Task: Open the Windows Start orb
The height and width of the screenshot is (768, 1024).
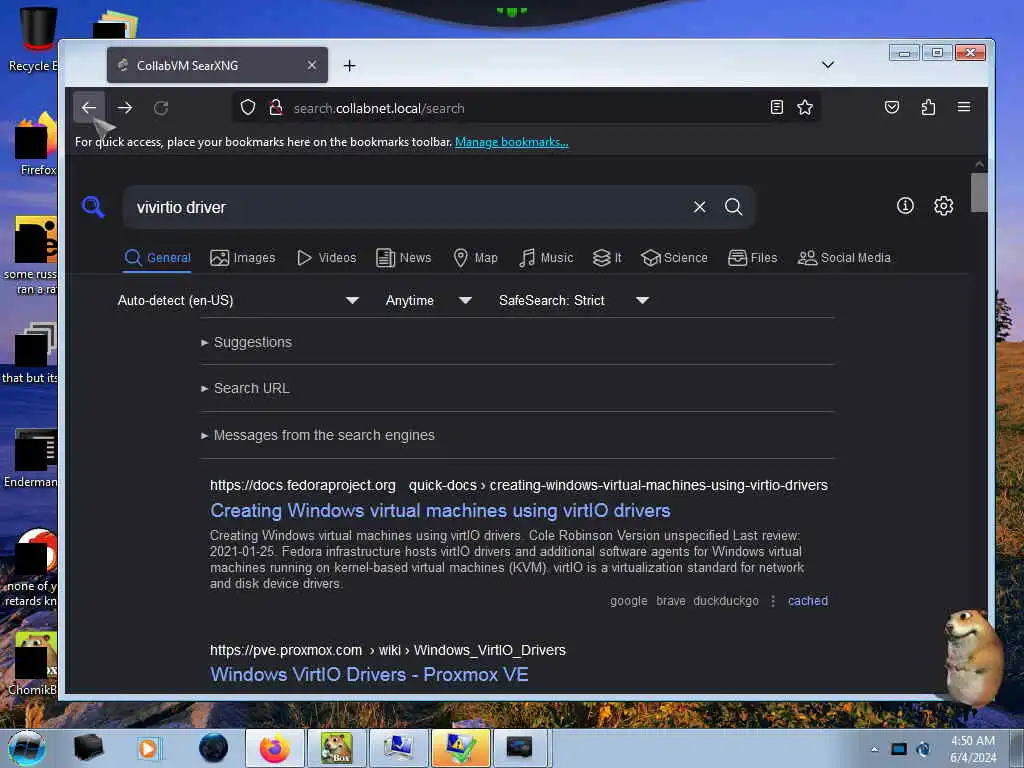Action: [x=27, y=748]
